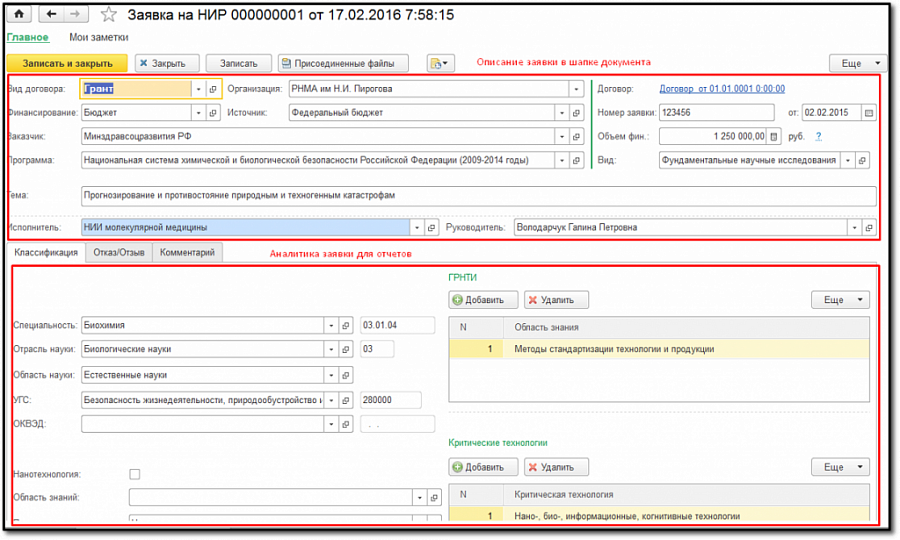Open the Отрасль науки field's linked item
This screenshot has width=900, height=540.
[346, 349]
